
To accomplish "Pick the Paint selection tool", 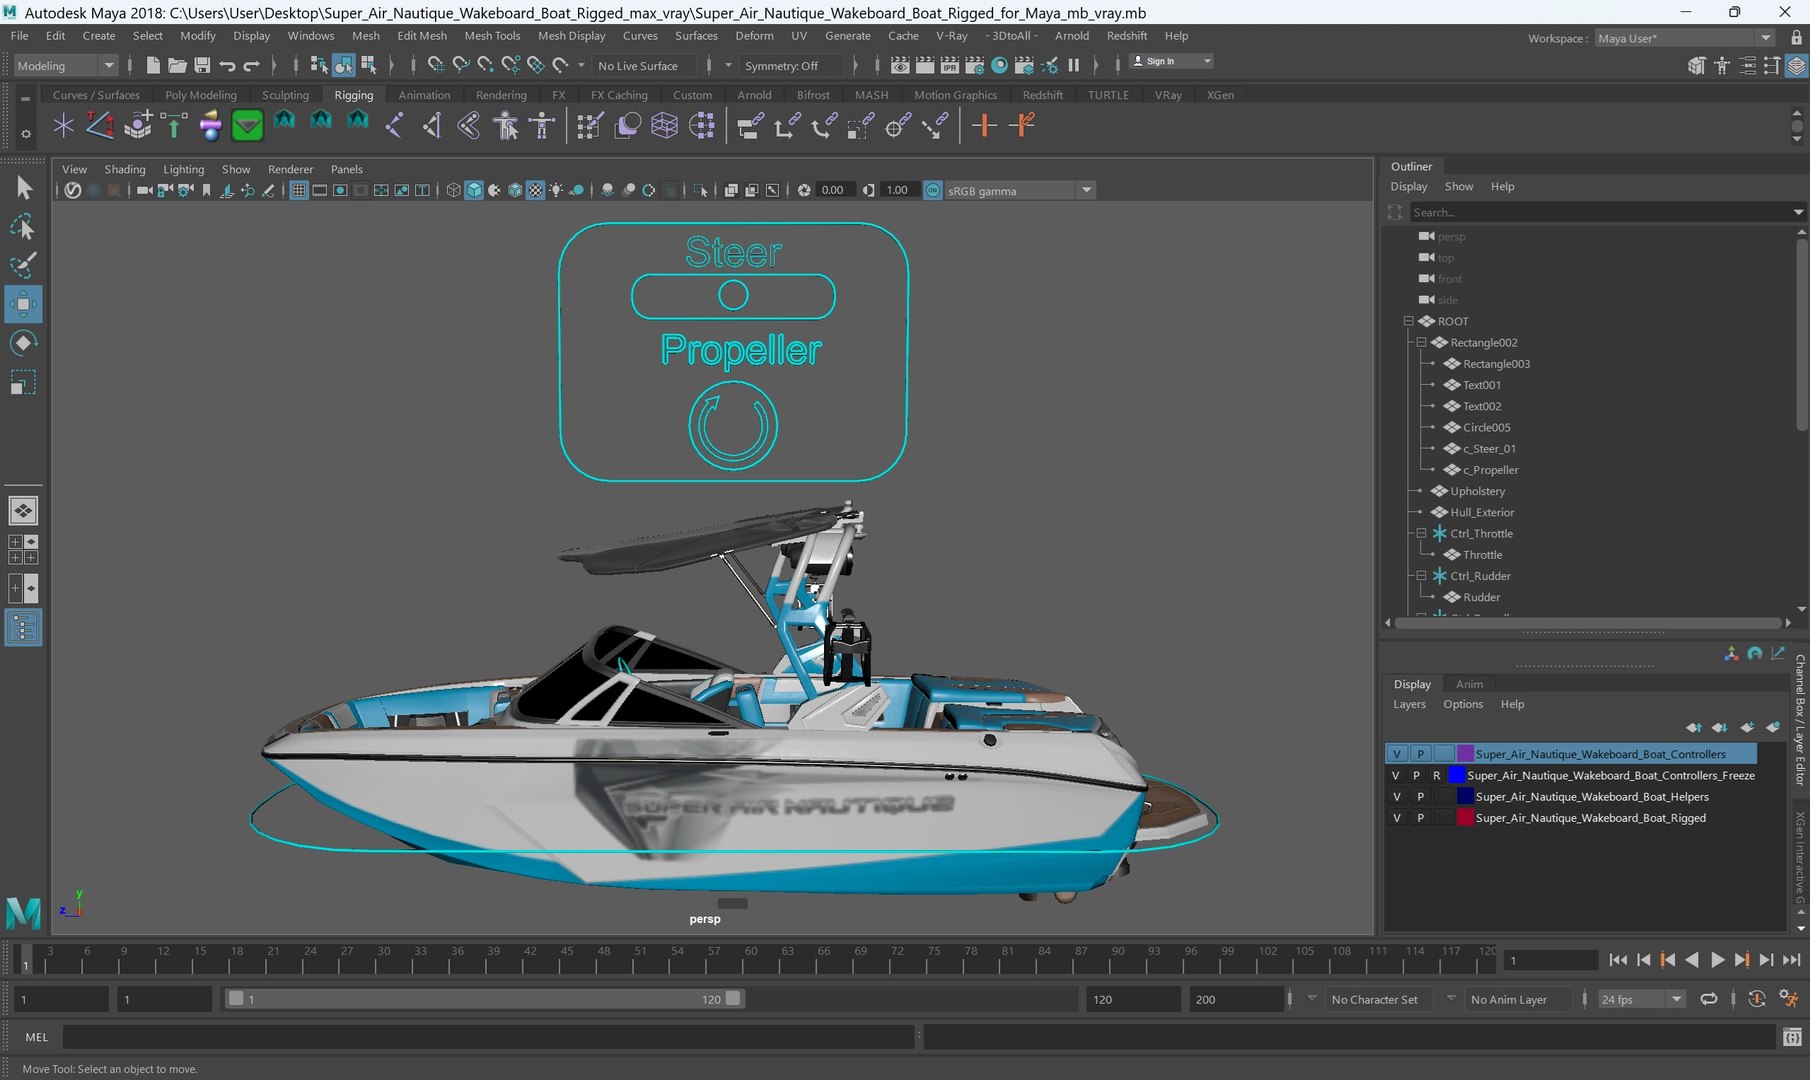I will pos(23,265).
